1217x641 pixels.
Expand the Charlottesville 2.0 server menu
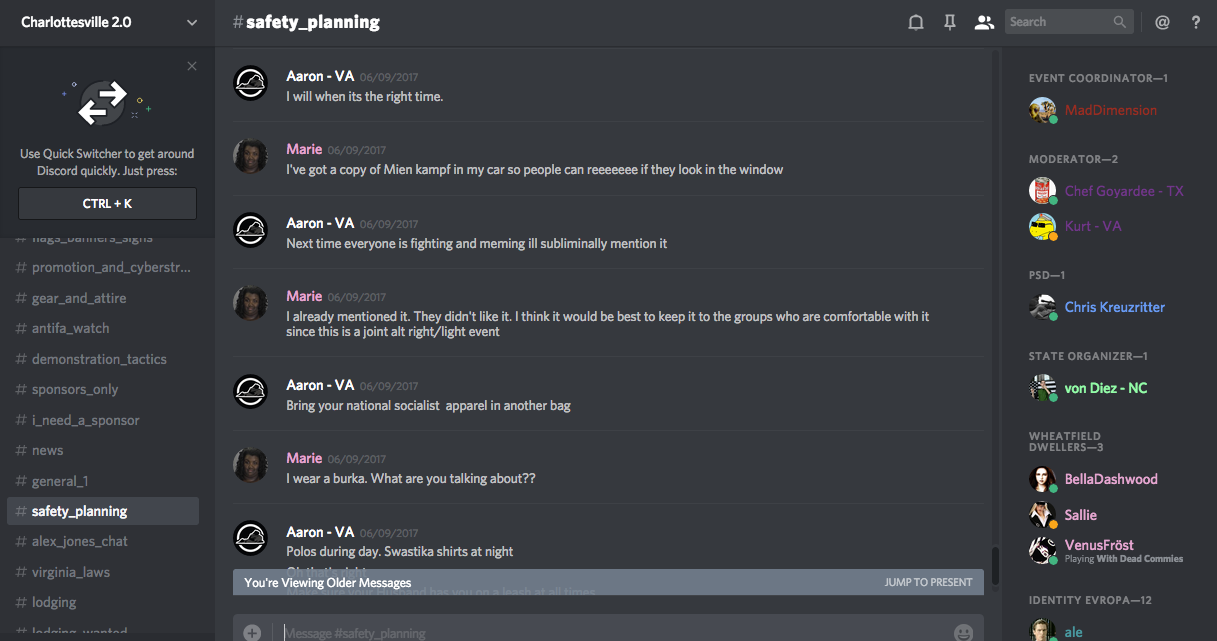[x=192, y=22]
